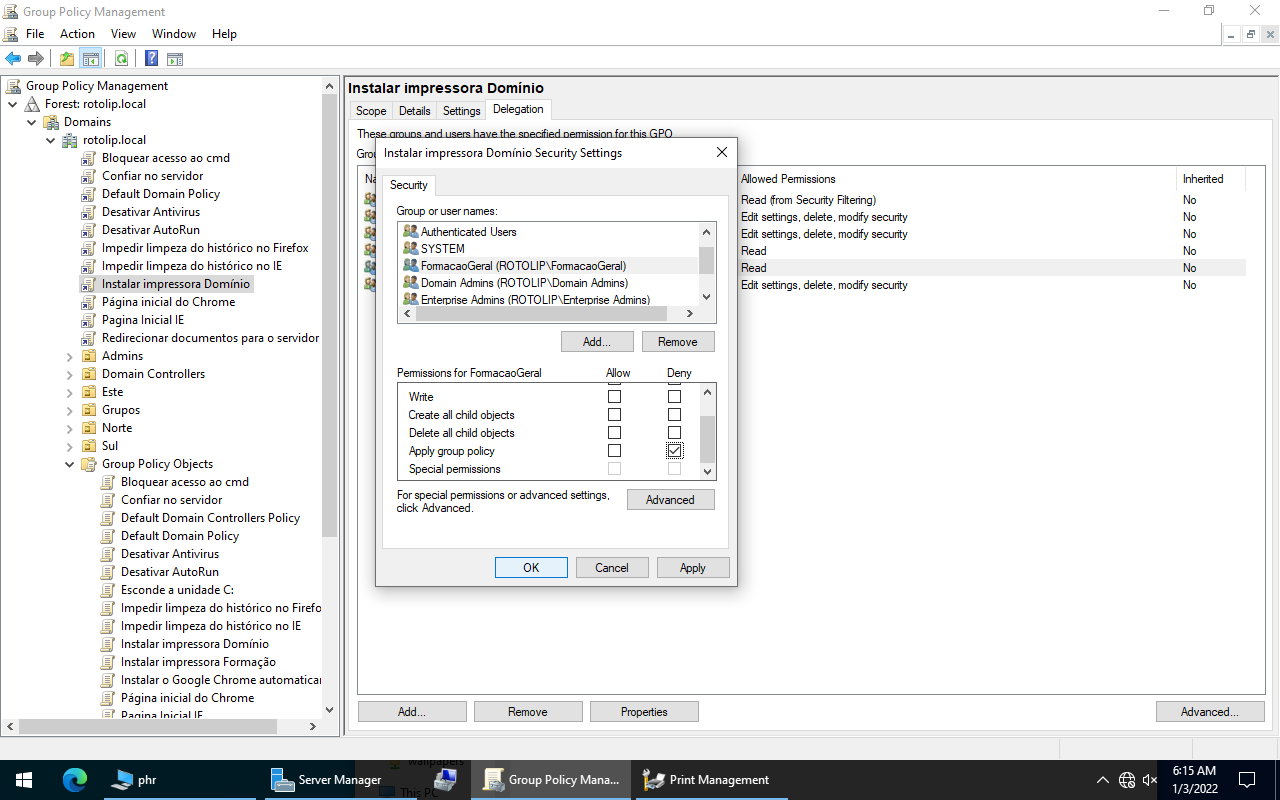Expand the Domain Controllers tree node
The image size is (1280, 800).
coord(69,373)
